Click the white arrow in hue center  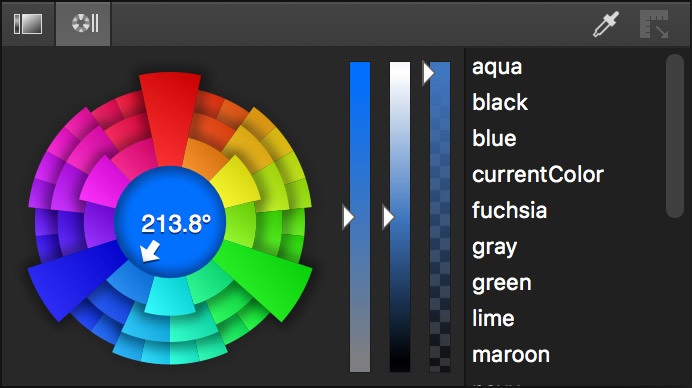pyautogui.click(x=150, y=251)
